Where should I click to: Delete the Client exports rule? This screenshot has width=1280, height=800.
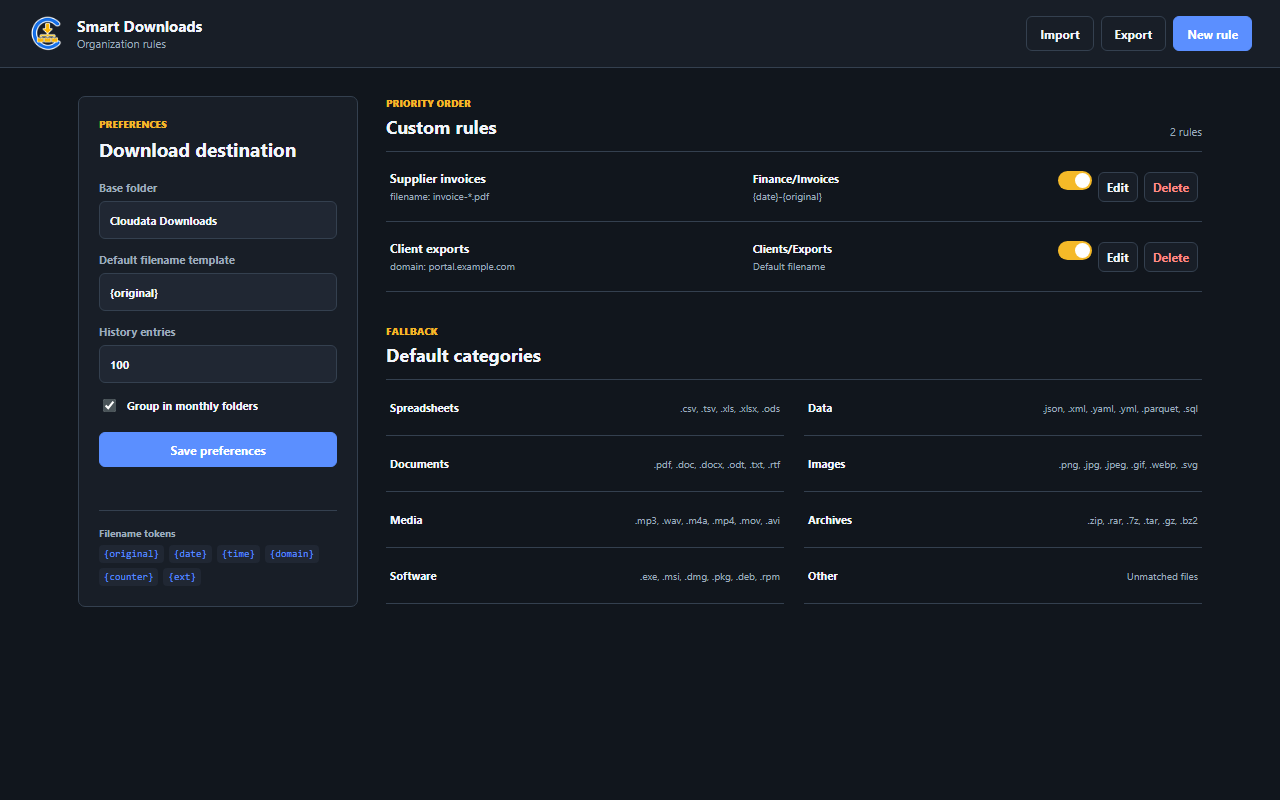coord(1171,257)
